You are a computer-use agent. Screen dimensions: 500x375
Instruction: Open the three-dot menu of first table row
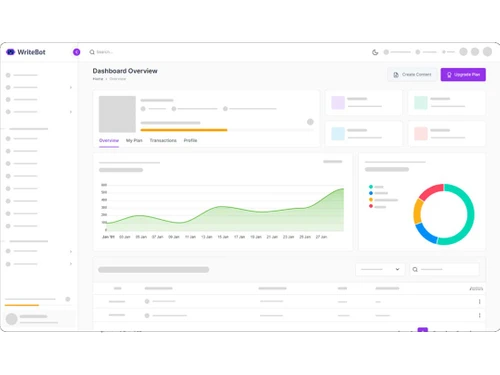[x=479, y=302]
